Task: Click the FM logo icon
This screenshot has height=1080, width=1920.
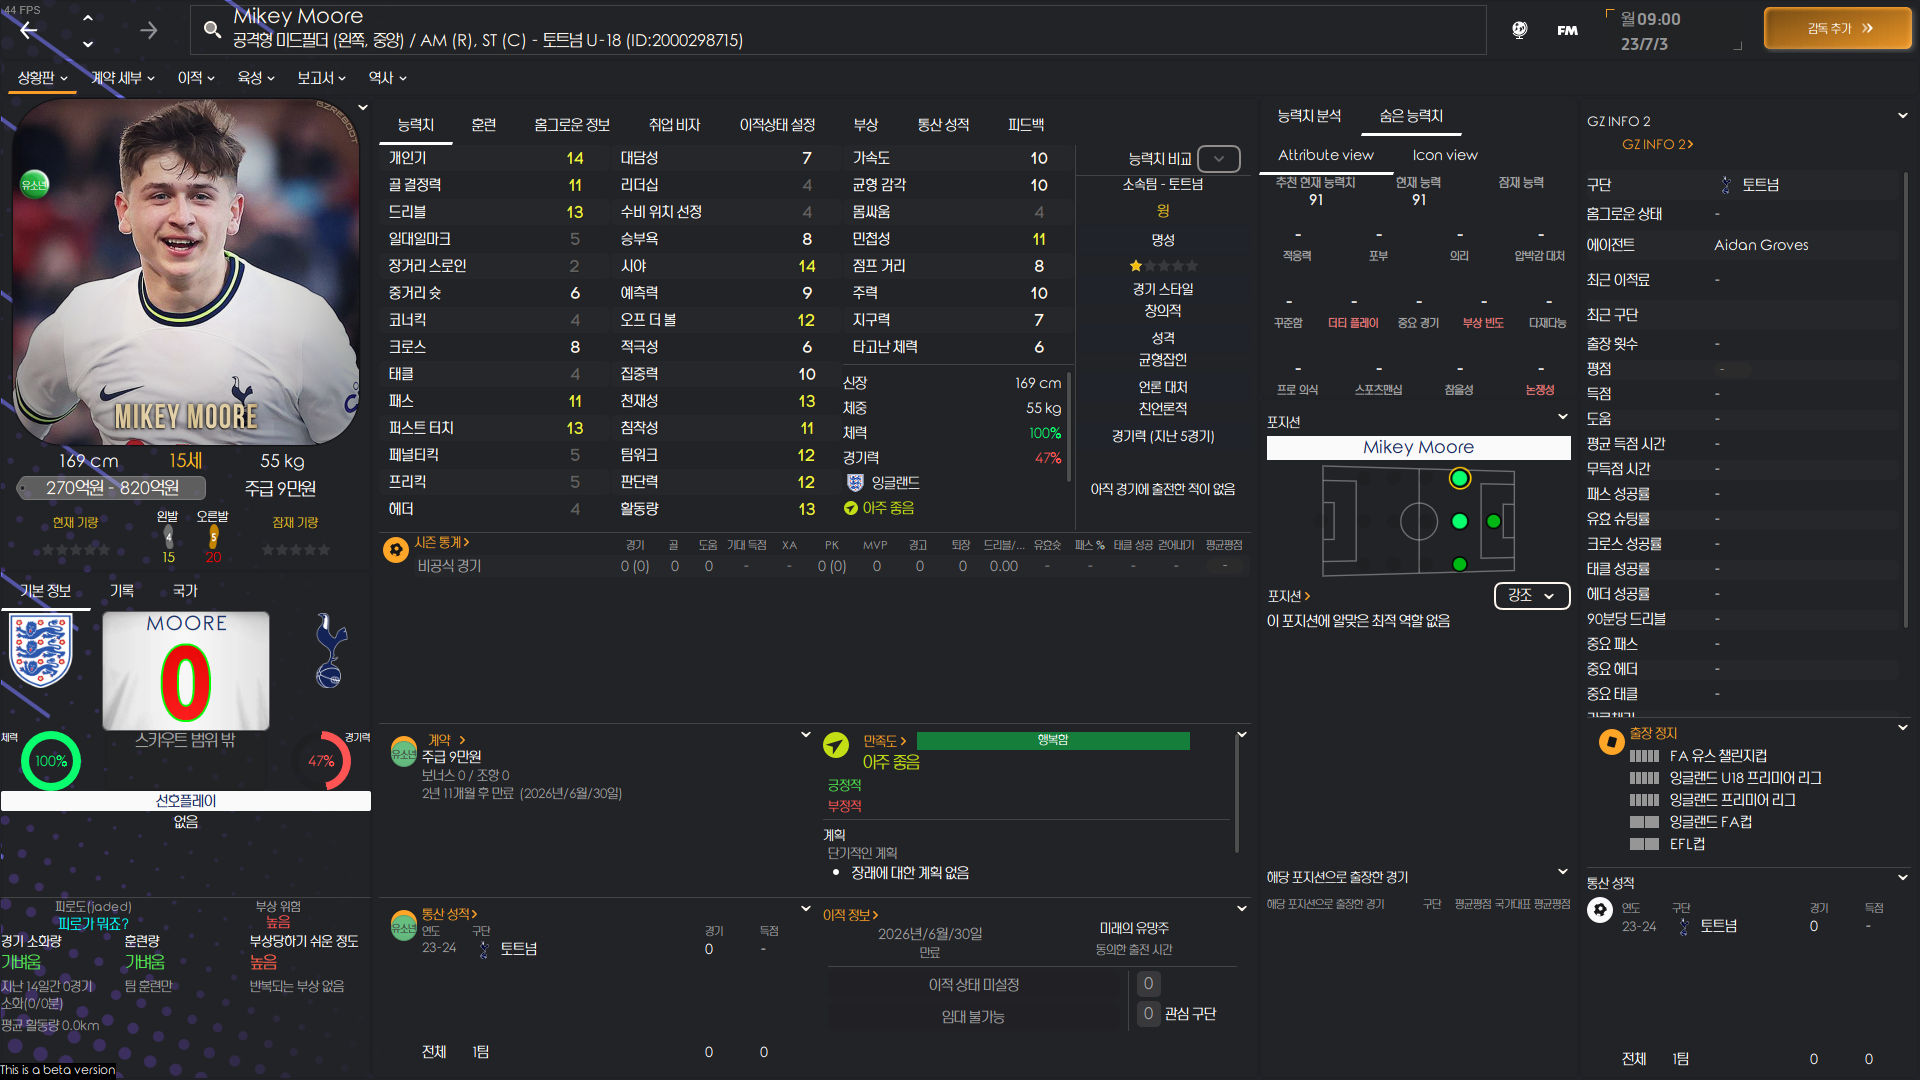Action: coord(1567,30)
